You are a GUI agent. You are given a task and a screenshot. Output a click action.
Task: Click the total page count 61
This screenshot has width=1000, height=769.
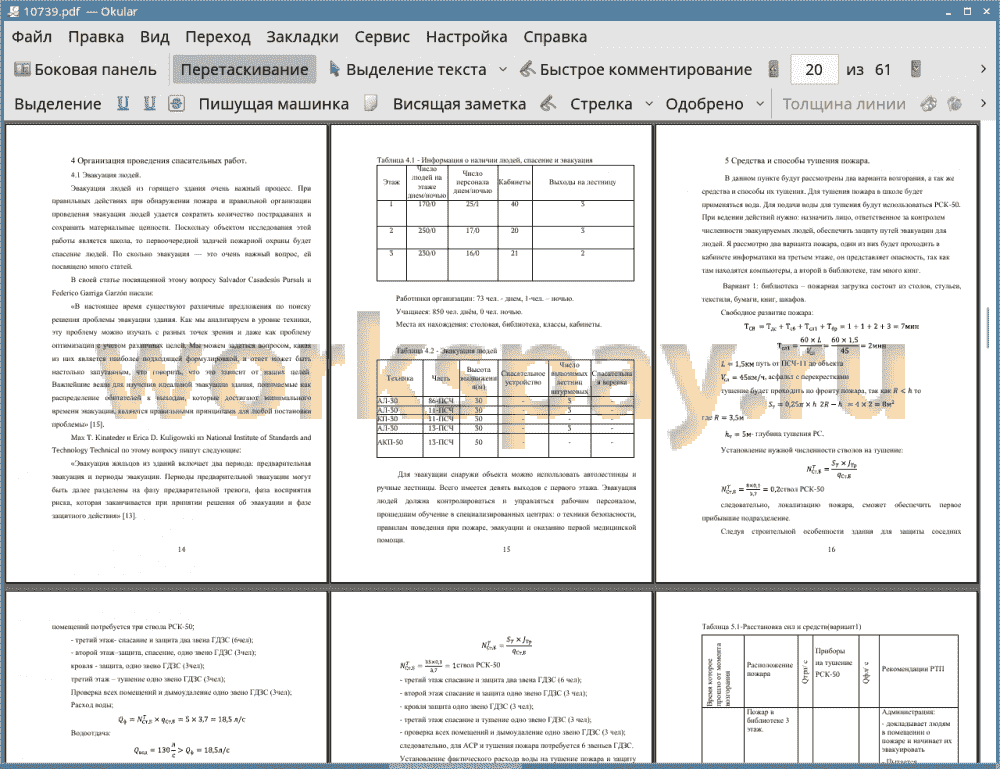[882, 70]
